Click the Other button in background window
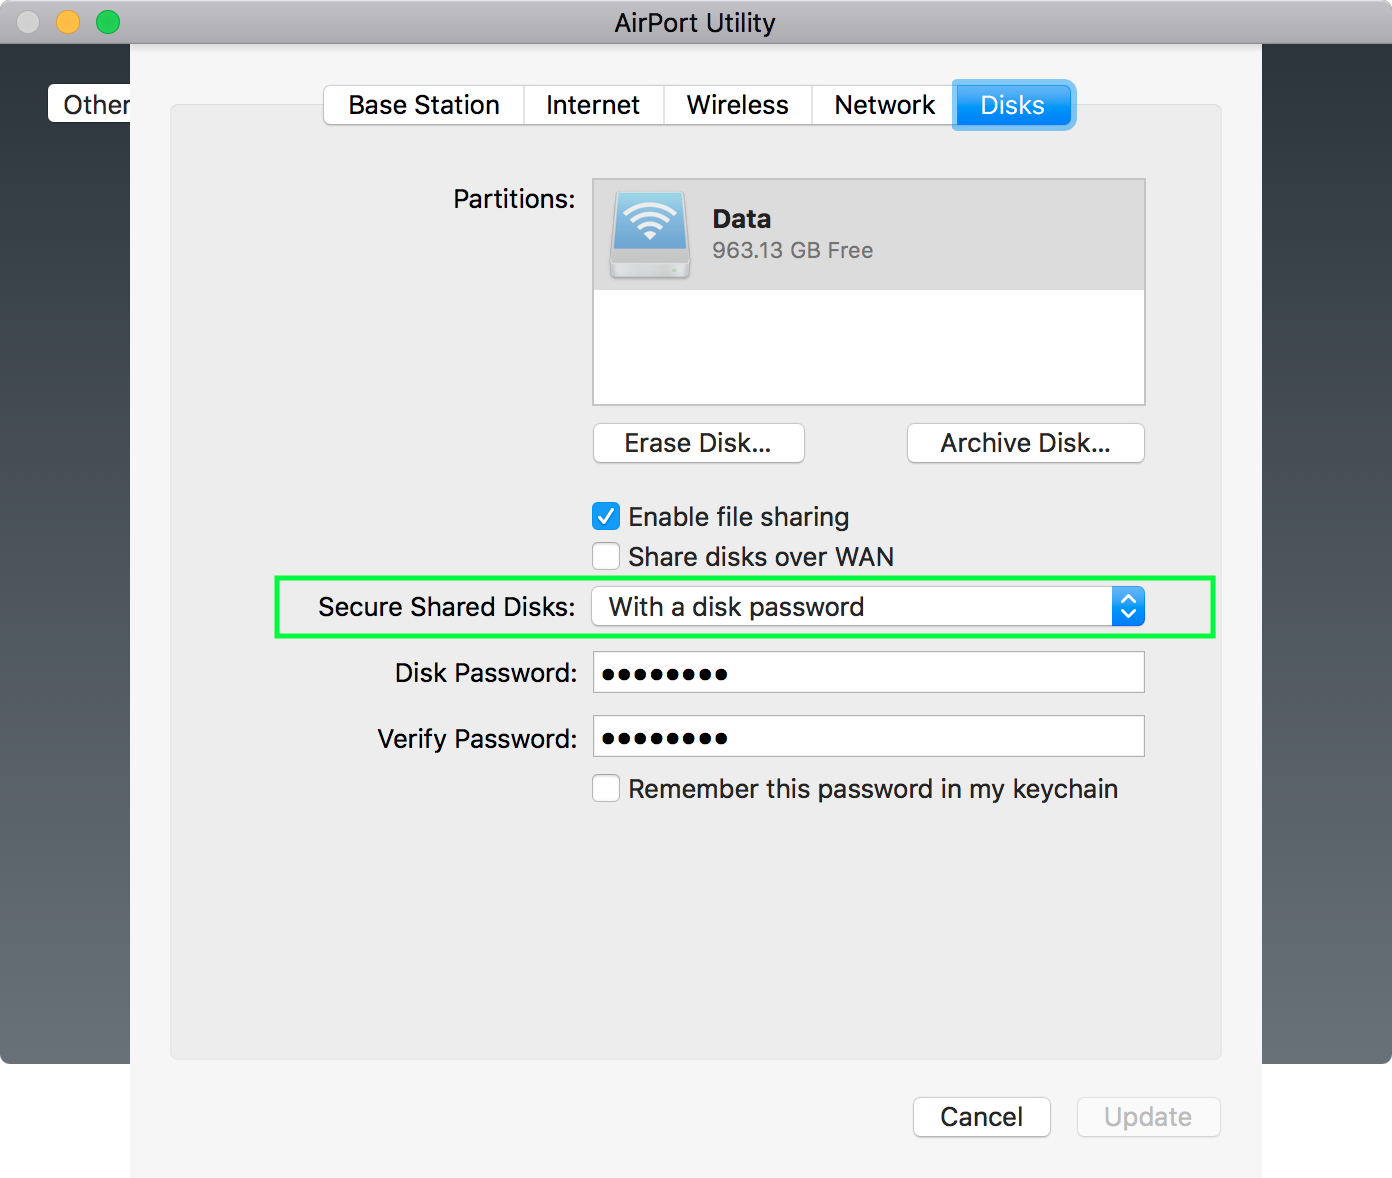Screen dimensions: 1392x1178 click(x=90, y=104)
